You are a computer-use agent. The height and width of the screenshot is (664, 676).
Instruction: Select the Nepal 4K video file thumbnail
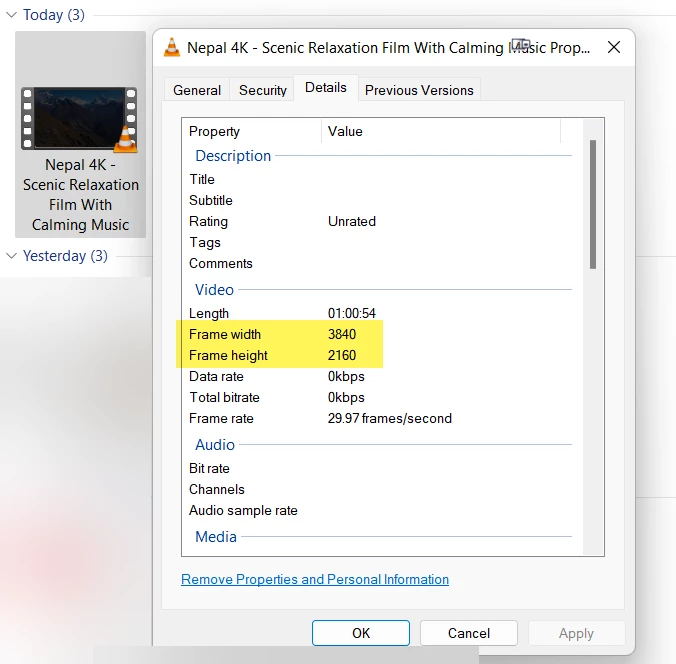pos(79,119)
